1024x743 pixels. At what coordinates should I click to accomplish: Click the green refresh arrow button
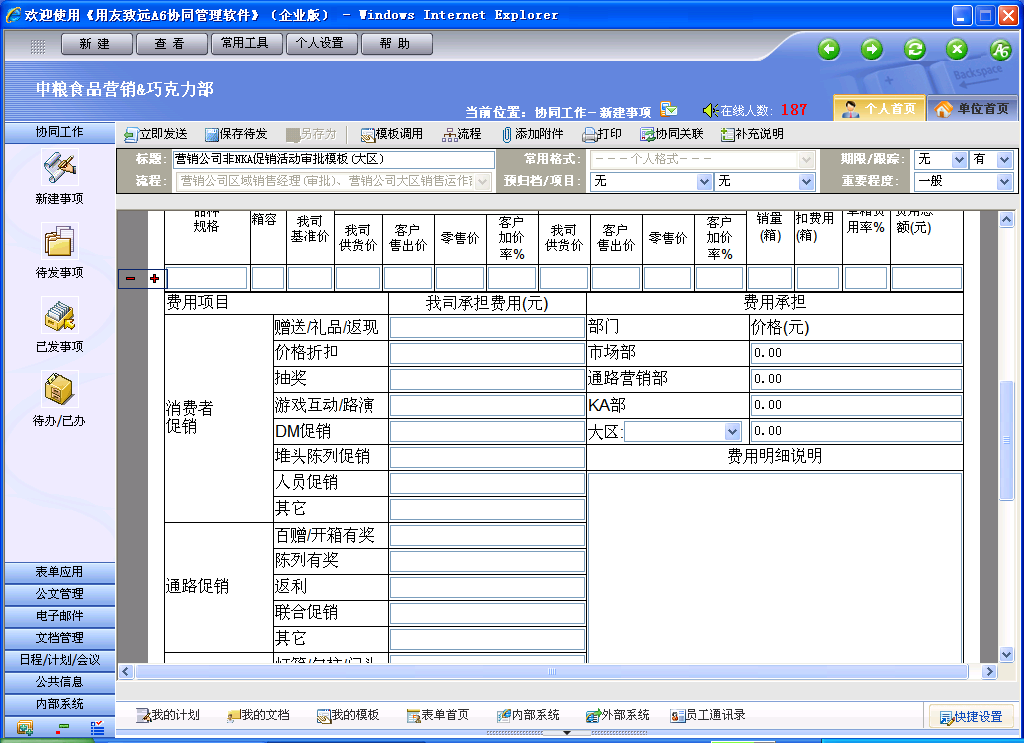click(x=914, y=49)
